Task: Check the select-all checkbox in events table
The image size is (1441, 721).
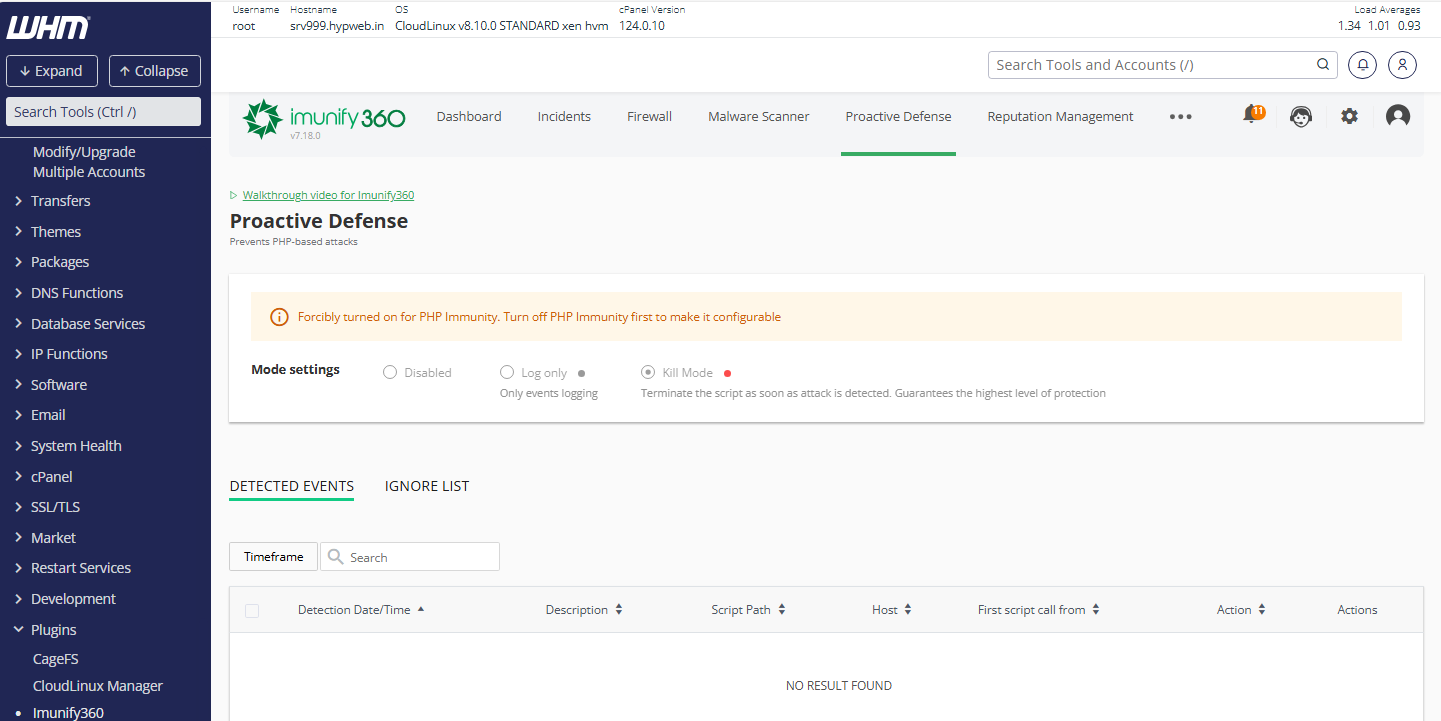Action: 252,610
